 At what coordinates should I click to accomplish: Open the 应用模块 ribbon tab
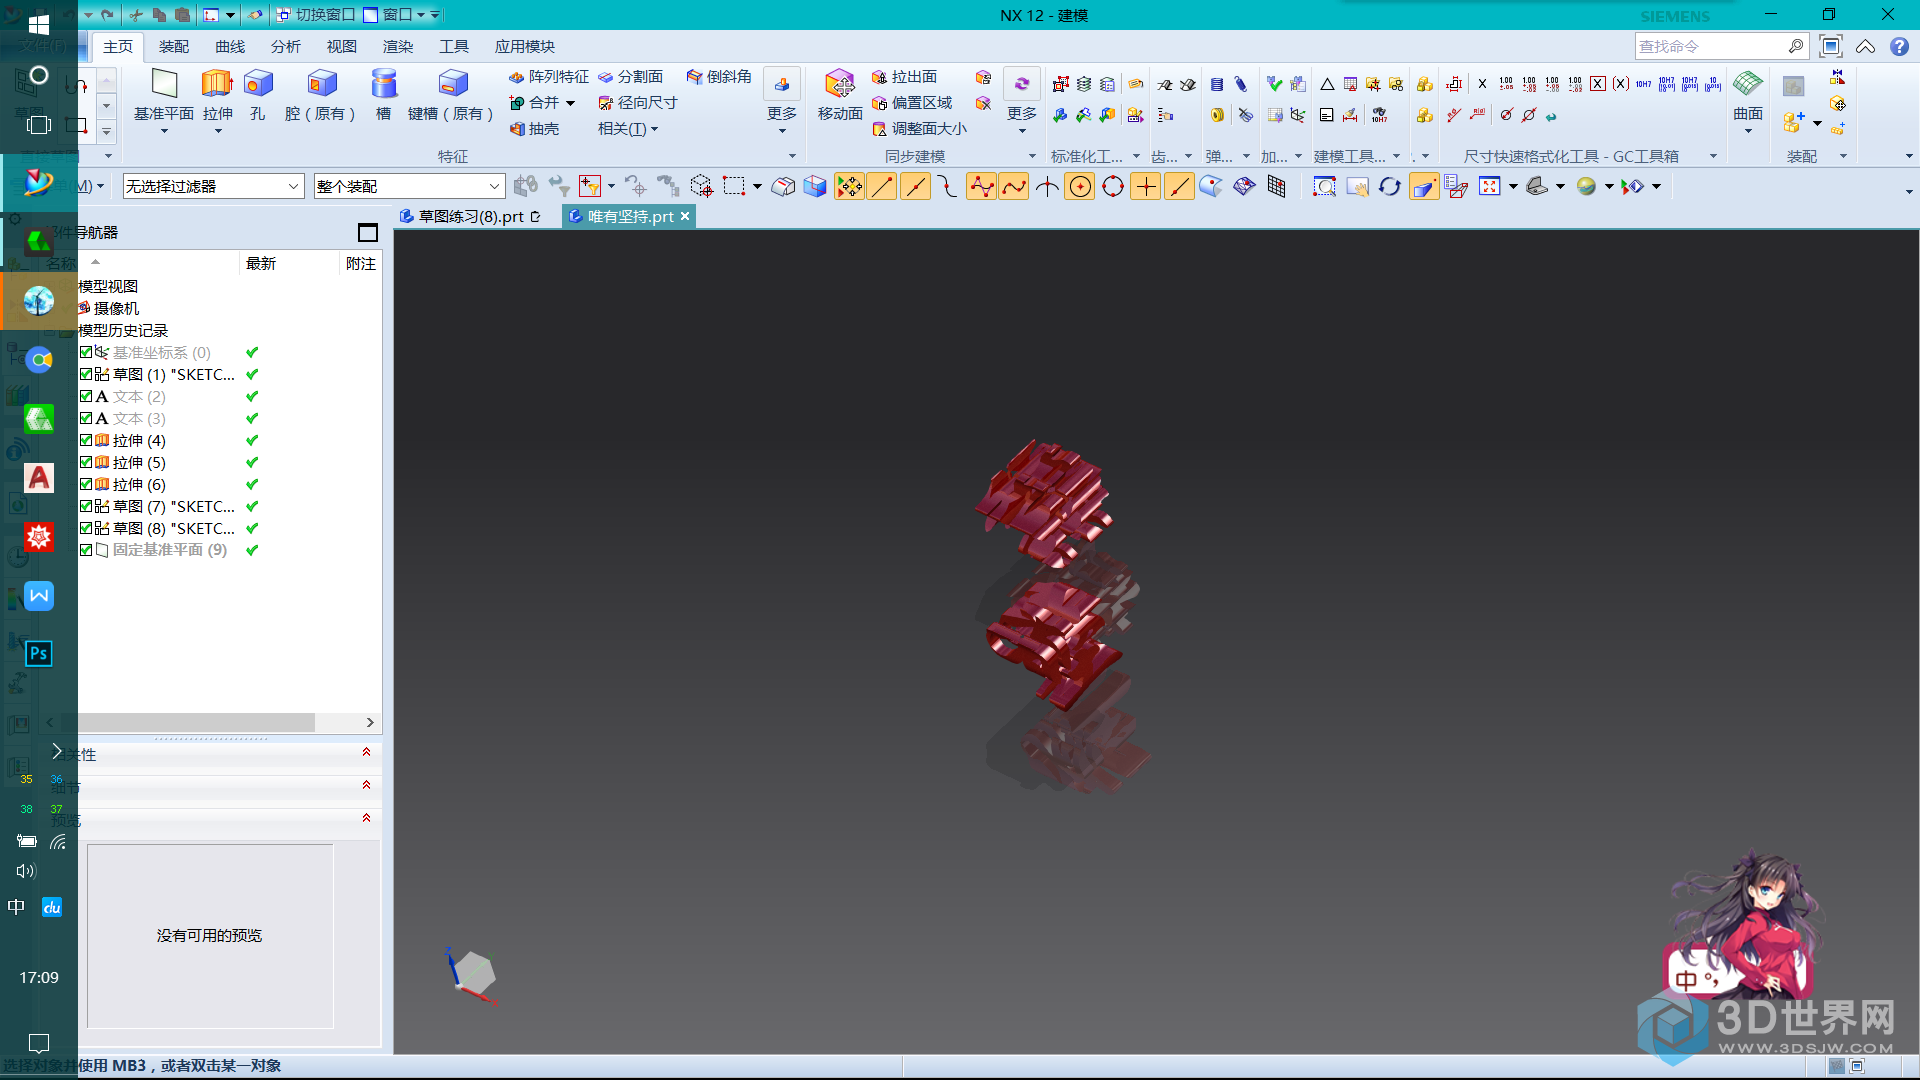[524, 46]
